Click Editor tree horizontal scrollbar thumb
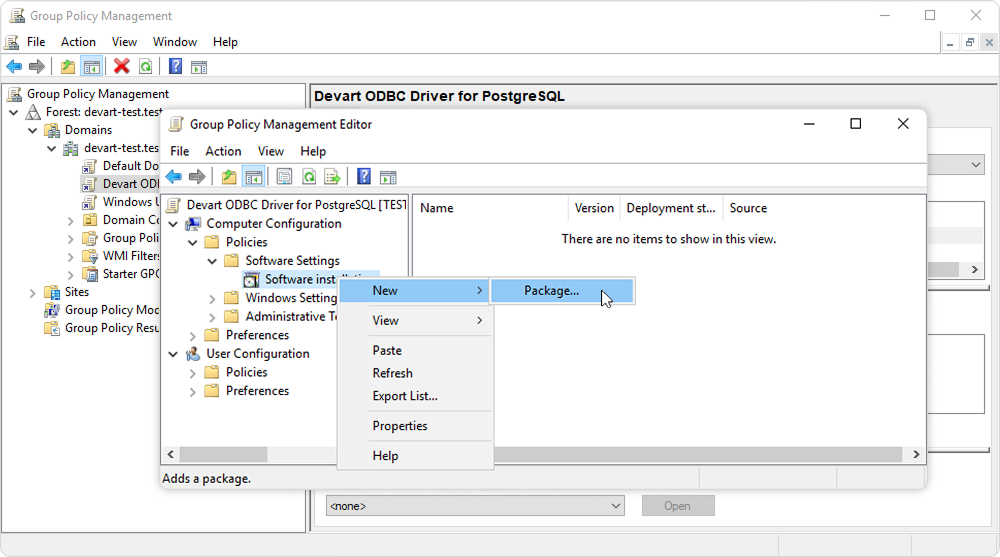Viewport: 1000px width, 557px height. 223,454
